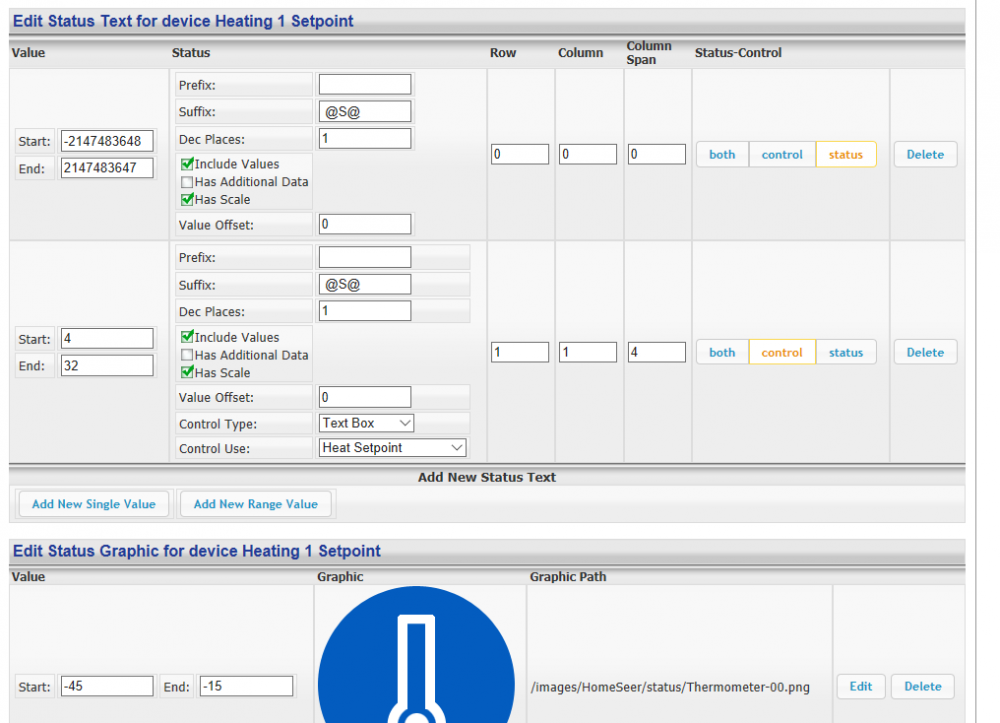Click the Start field with value -45
This screenshot has width=1000, height=723.
tap(106, 687)
